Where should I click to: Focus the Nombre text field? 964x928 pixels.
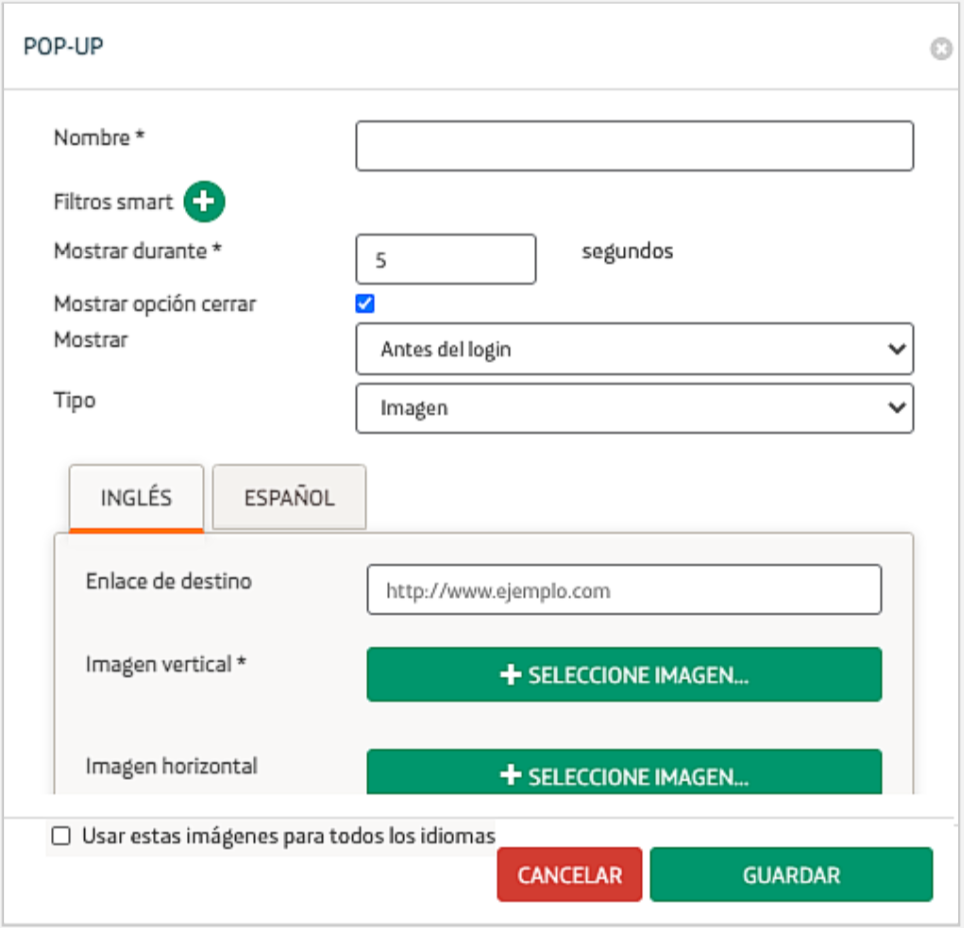click(x=634, y=146)
